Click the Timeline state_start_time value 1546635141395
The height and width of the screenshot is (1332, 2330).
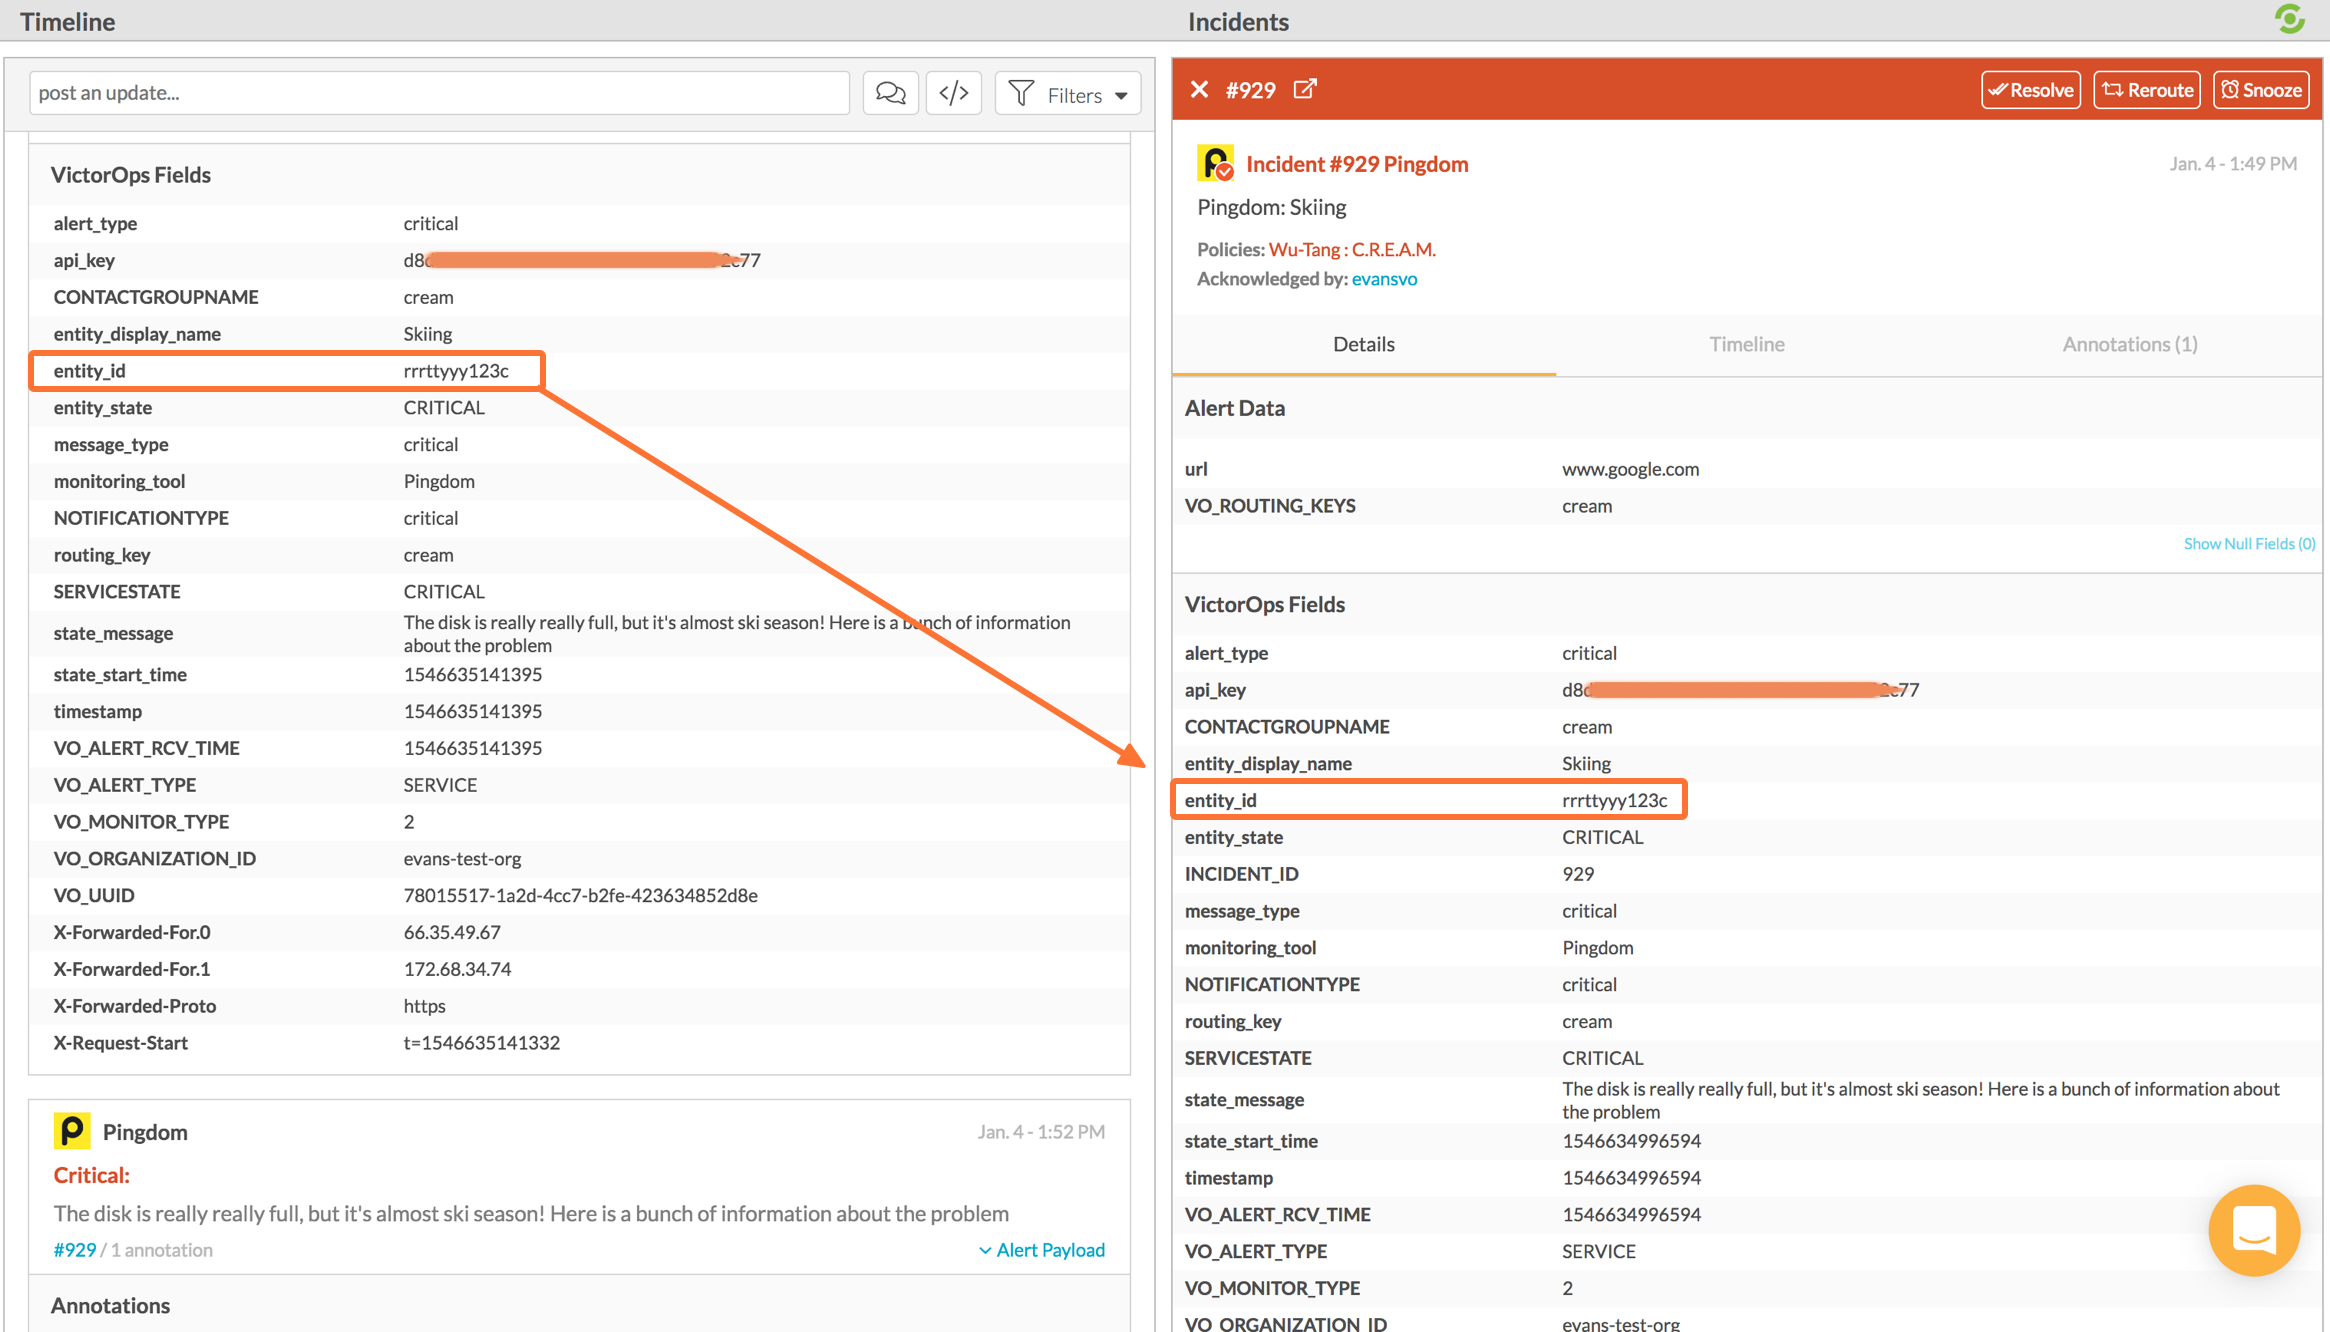pos(472,675)
